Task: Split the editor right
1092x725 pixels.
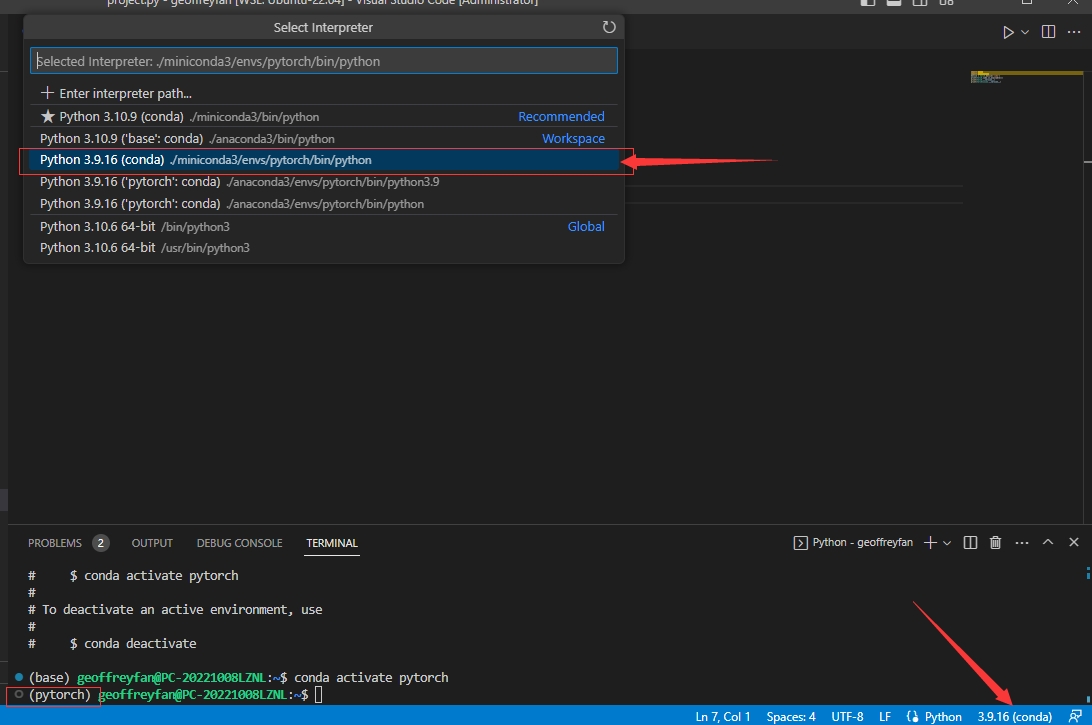Action: coord(1048,32)
